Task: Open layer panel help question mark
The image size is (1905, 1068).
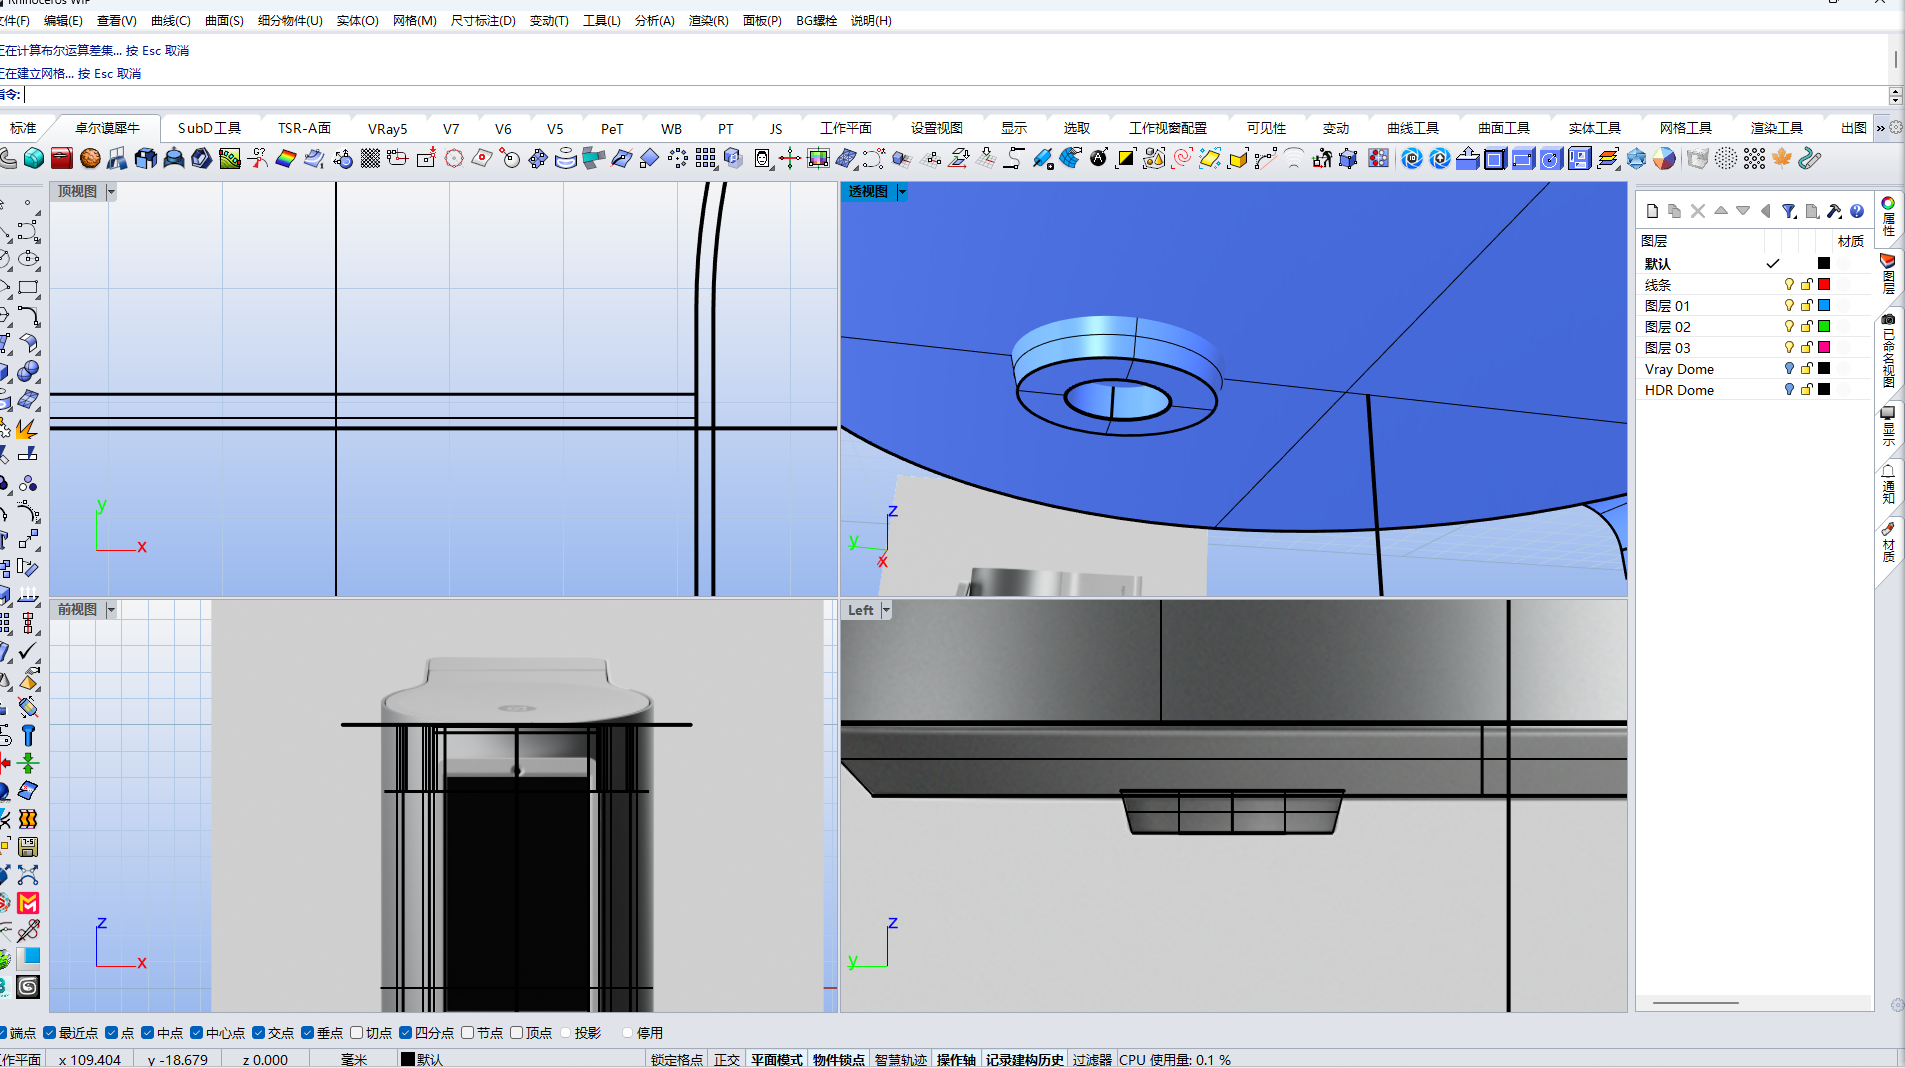Action: [1857, 211]
